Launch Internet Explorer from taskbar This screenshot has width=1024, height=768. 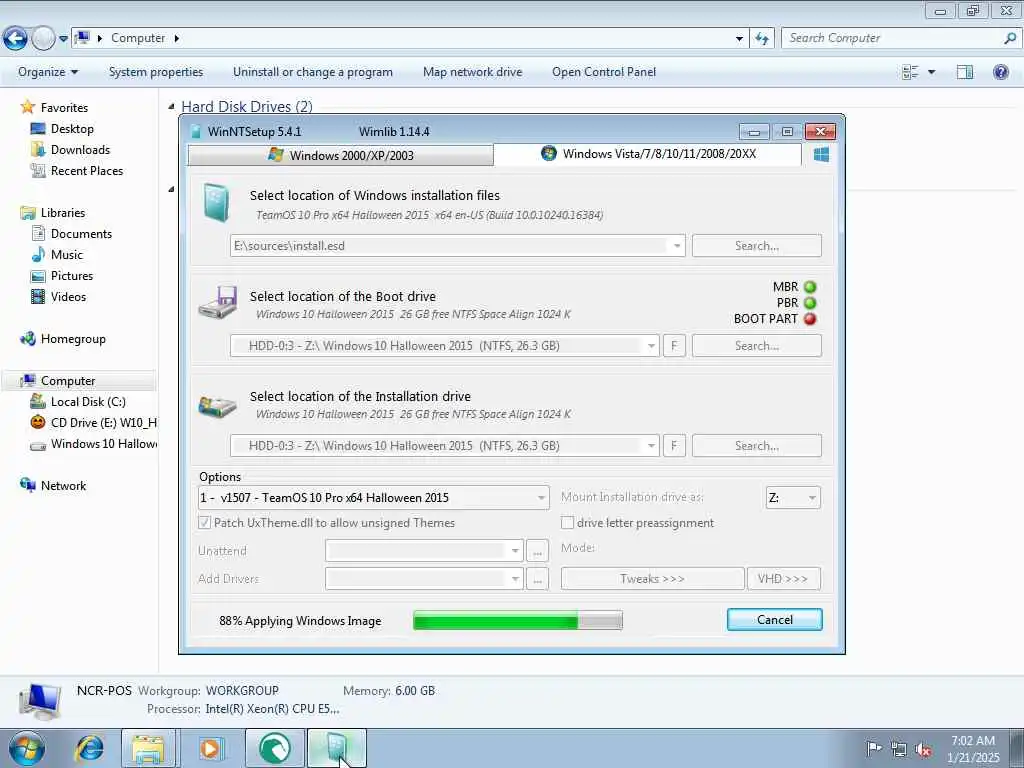click(x=89, y=748)
